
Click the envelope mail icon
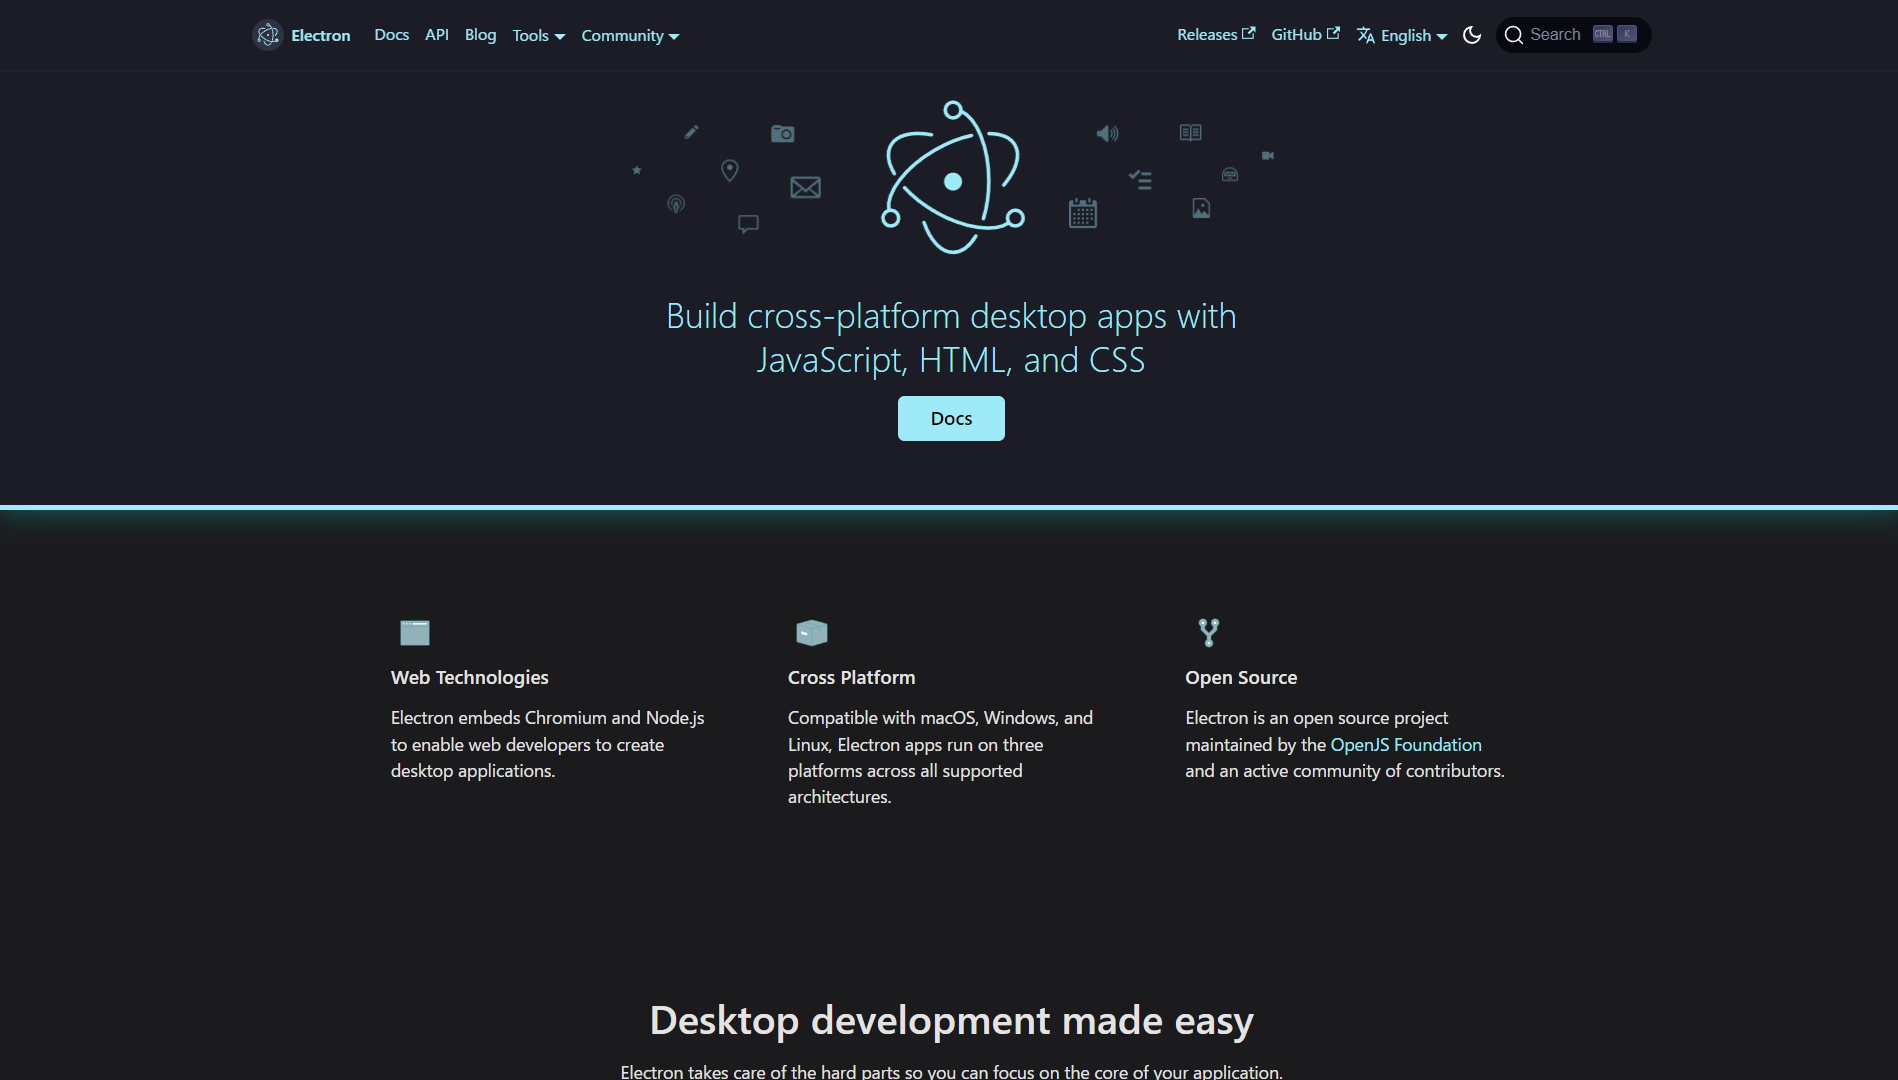click(805, 187)
